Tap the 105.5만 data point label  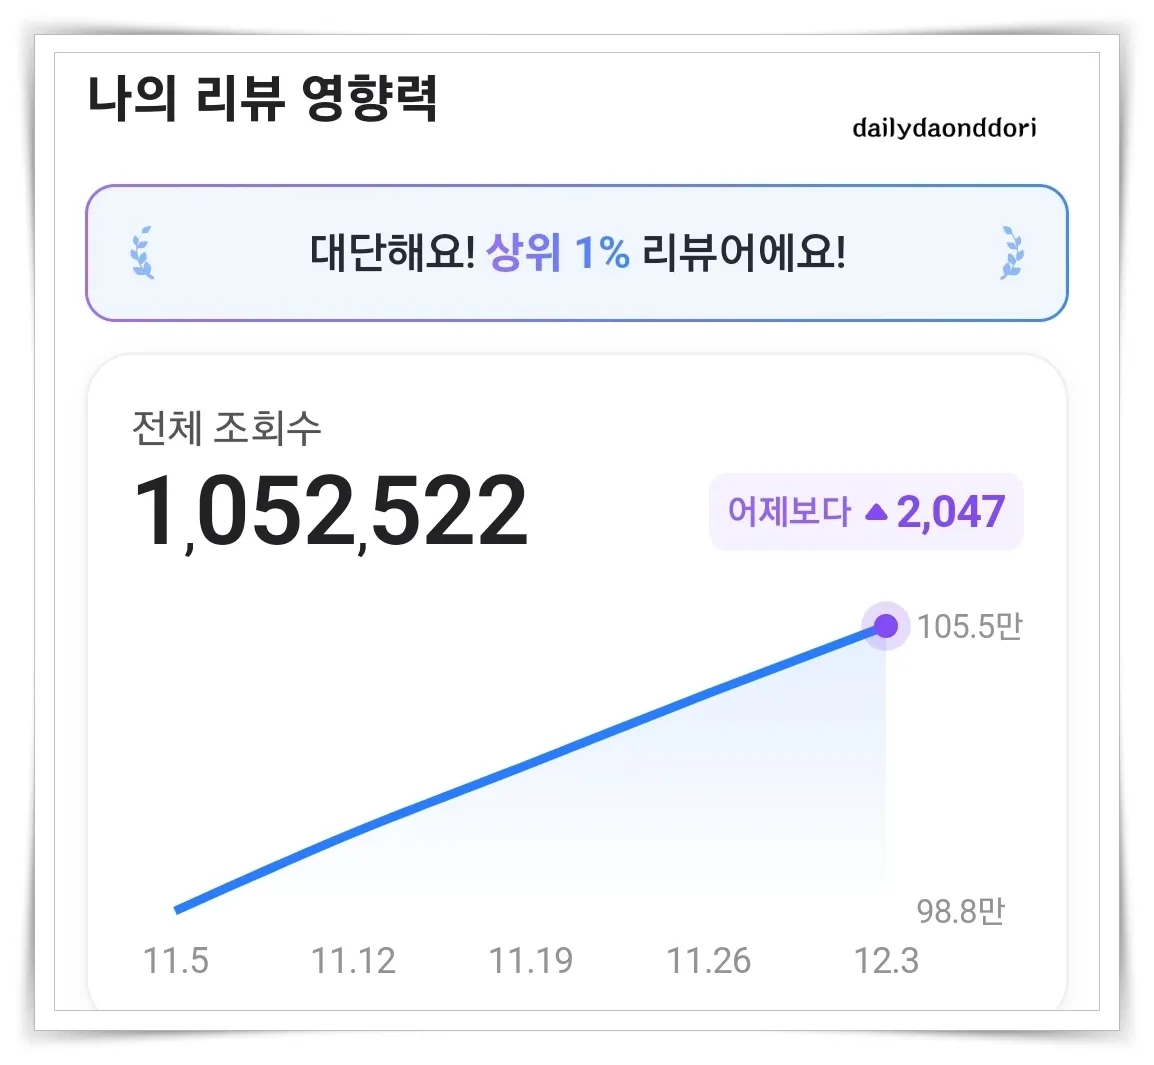(968, 626)
